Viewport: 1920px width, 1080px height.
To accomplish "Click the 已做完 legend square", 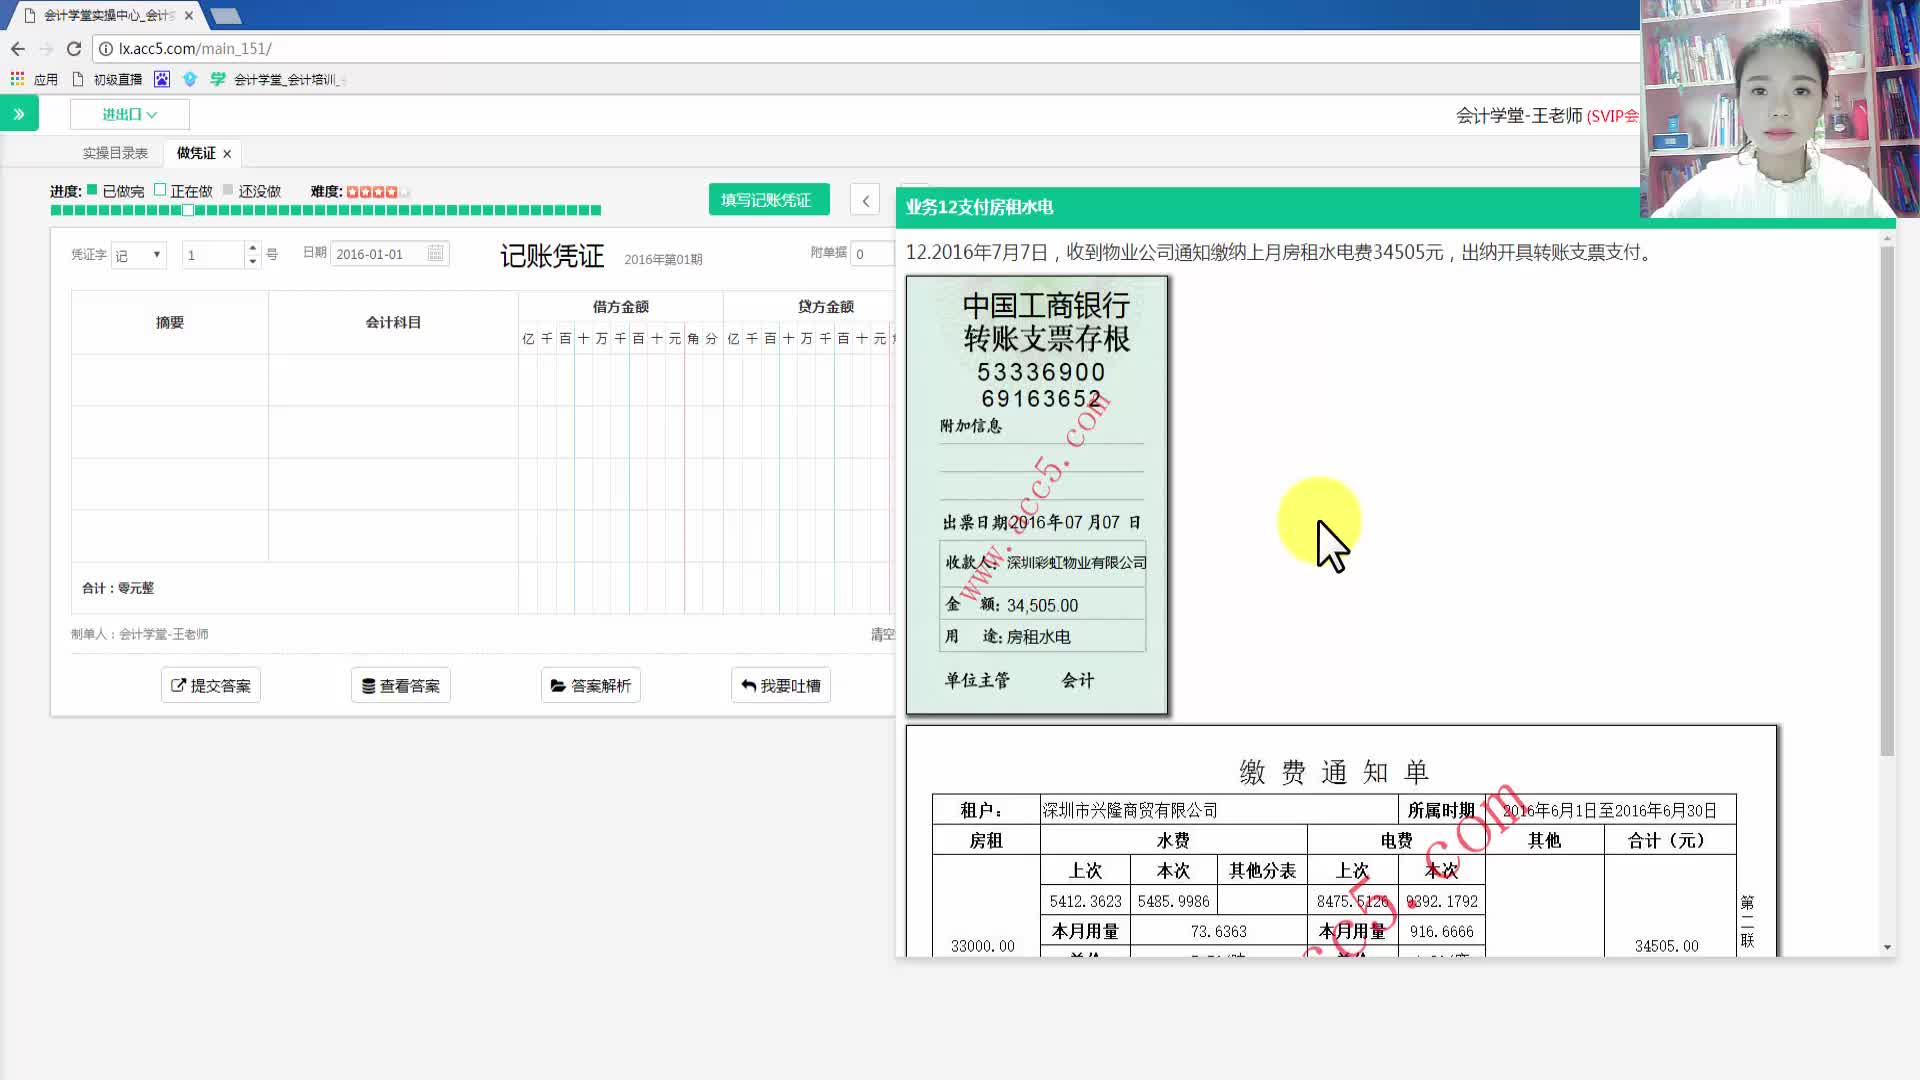I will pos(92,190).
